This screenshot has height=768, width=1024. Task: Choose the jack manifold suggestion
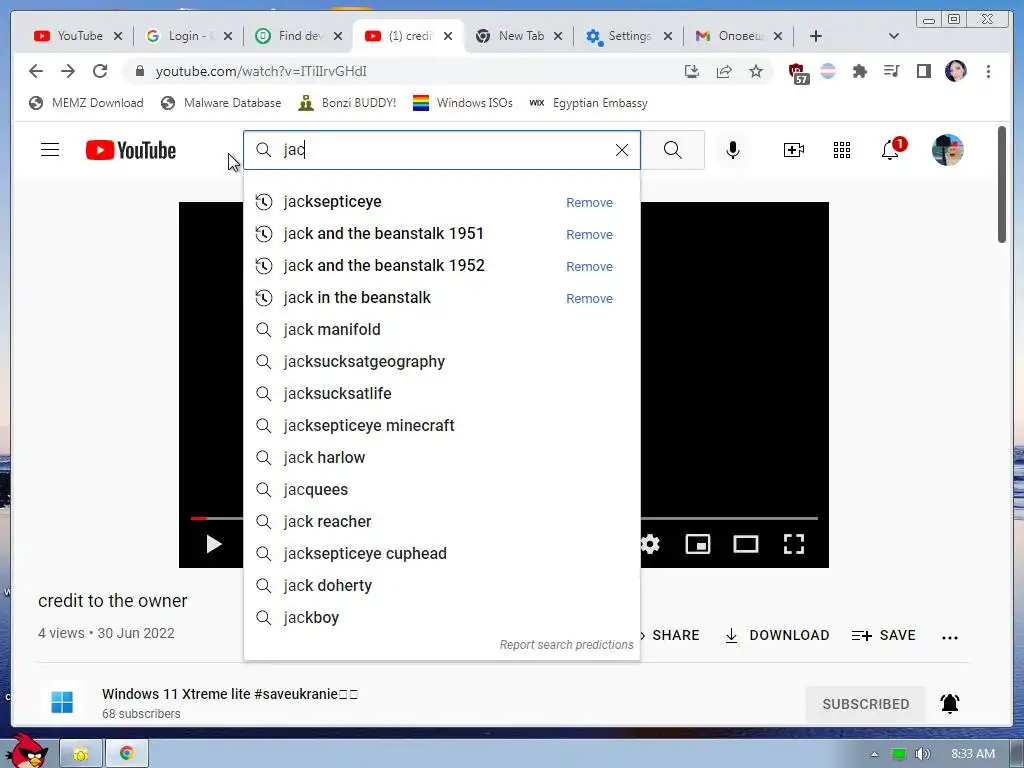click(442, 330)
